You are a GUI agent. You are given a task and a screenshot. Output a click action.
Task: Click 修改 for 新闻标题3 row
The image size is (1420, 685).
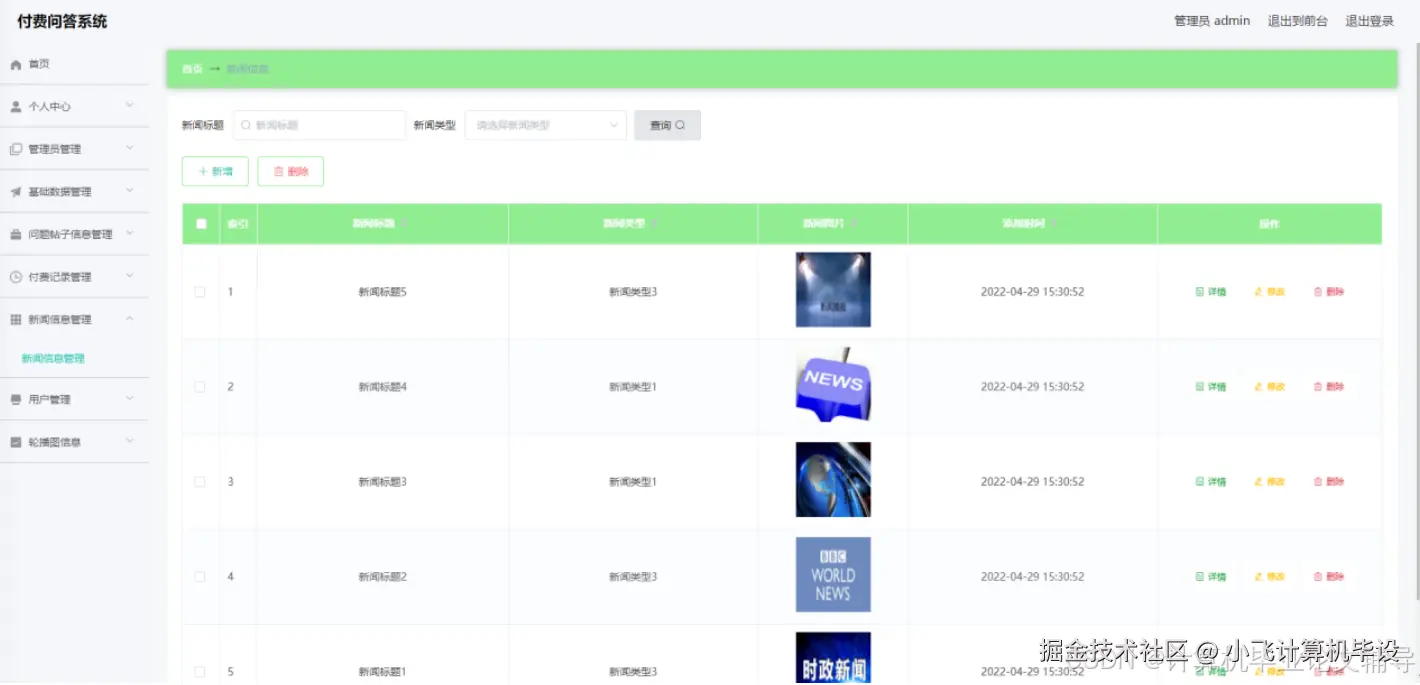tap(1270, 482)
